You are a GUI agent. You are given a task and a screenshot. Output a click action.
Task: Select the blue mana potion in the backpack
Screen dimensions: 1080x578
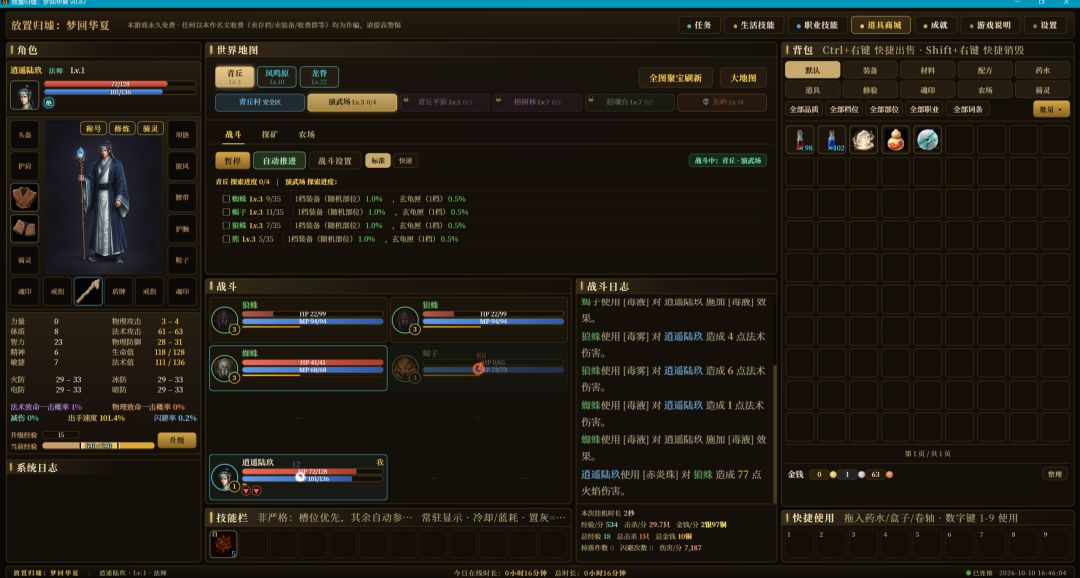point(831,140)
